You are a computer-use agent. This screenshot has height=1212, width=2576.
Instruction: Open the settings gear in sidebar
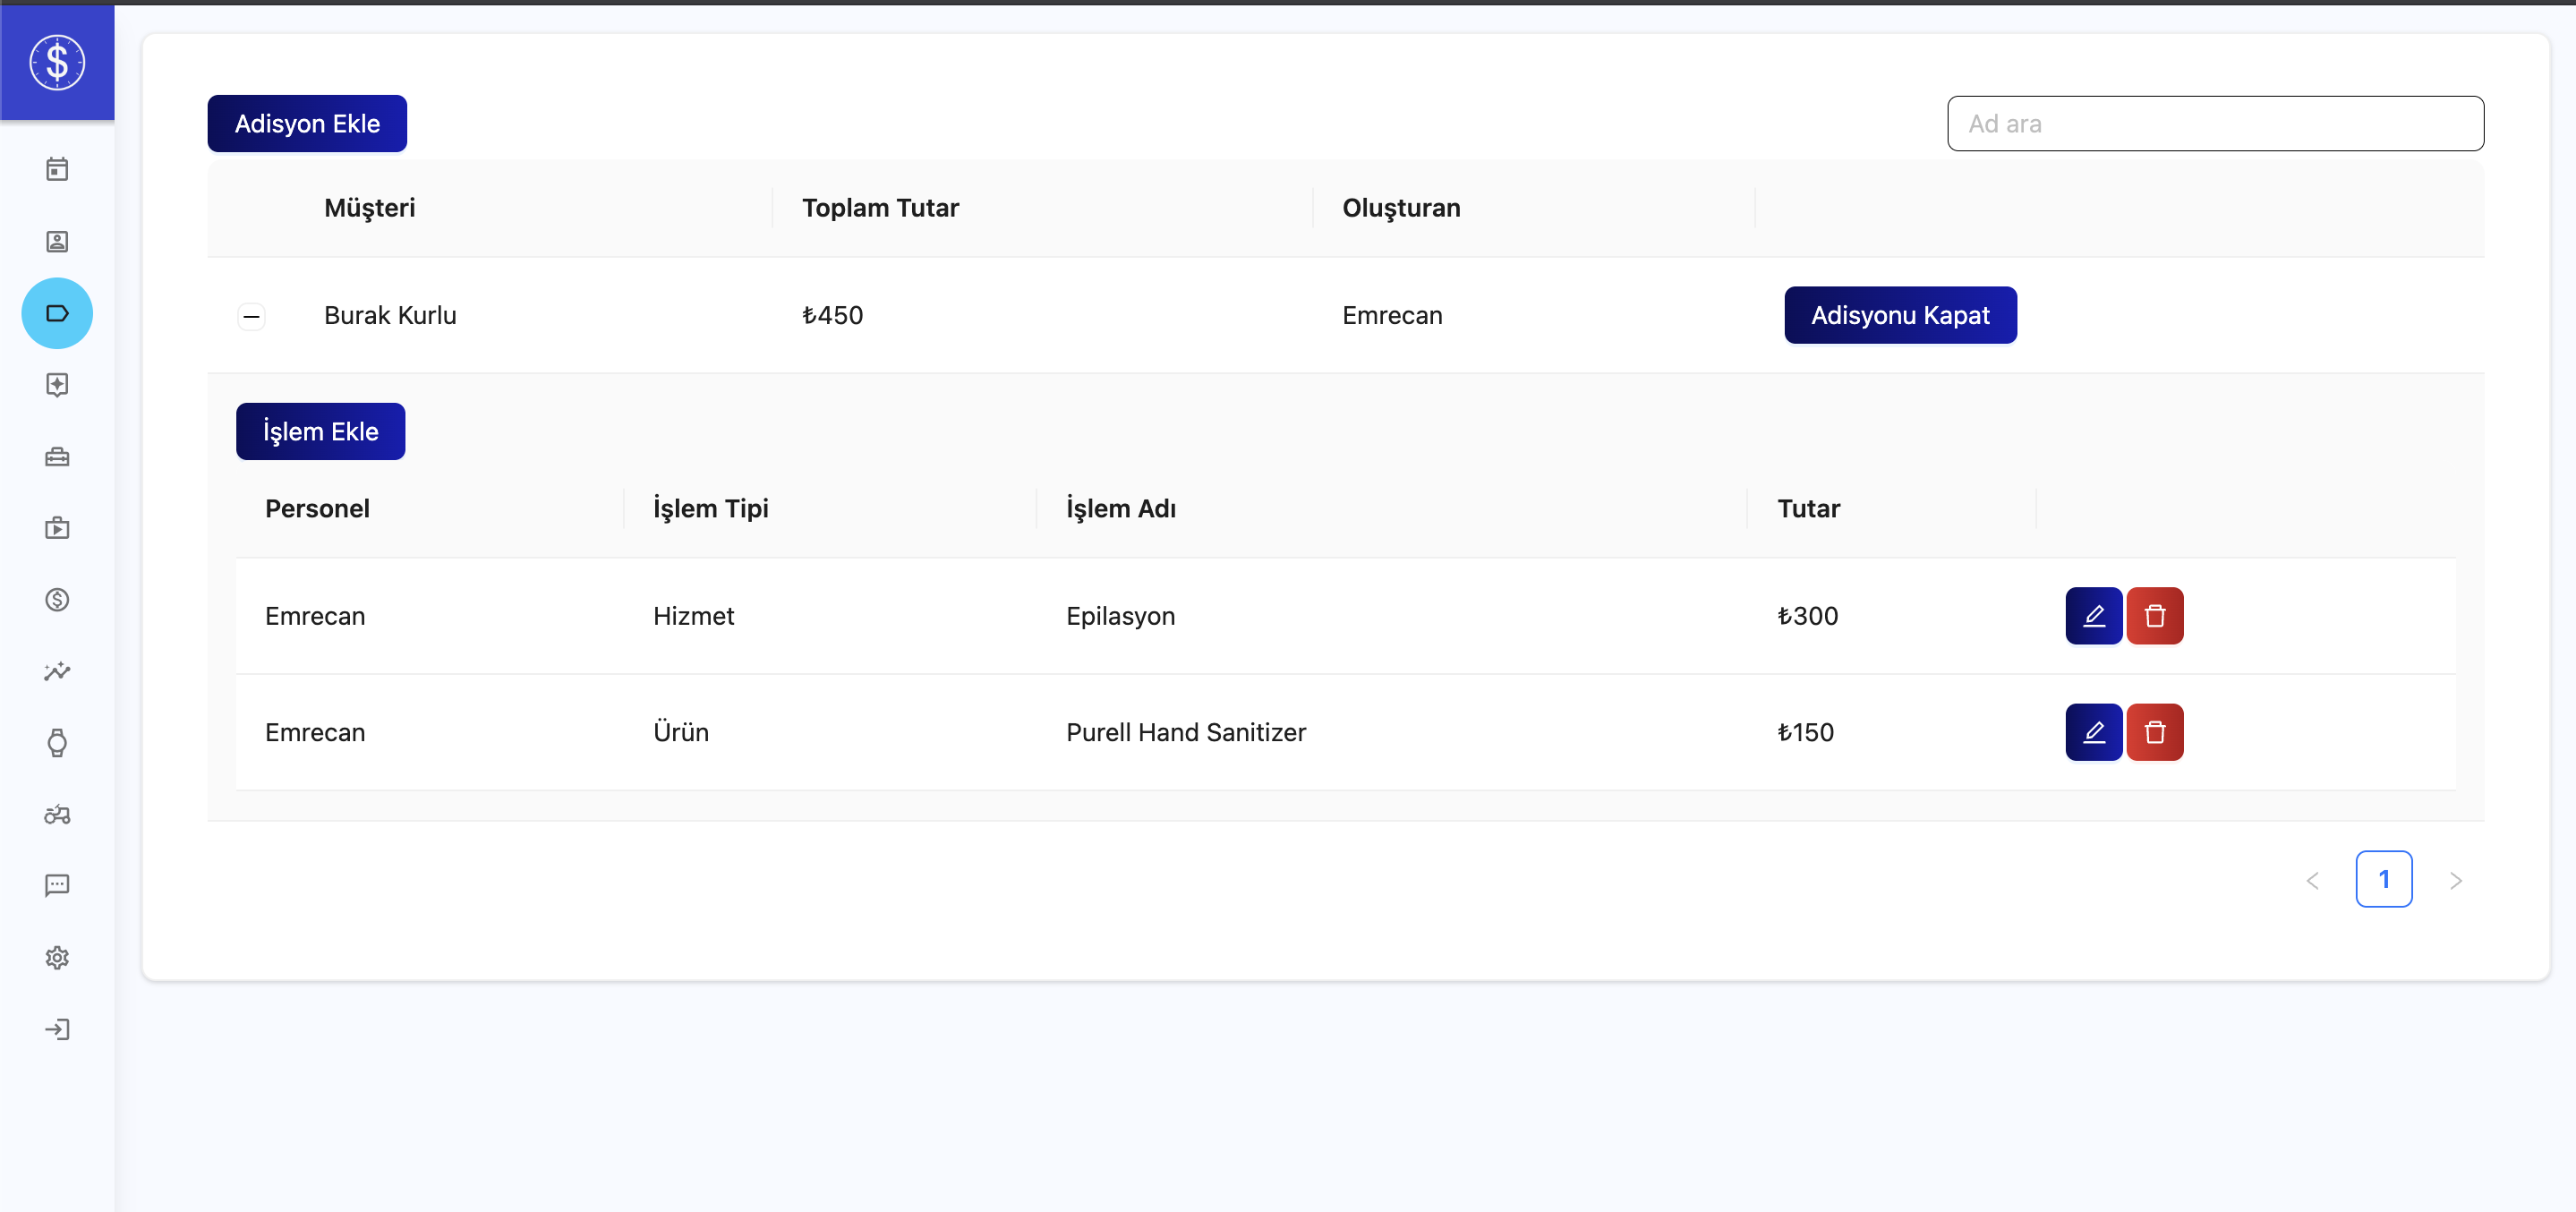click(x=57, y=958)
